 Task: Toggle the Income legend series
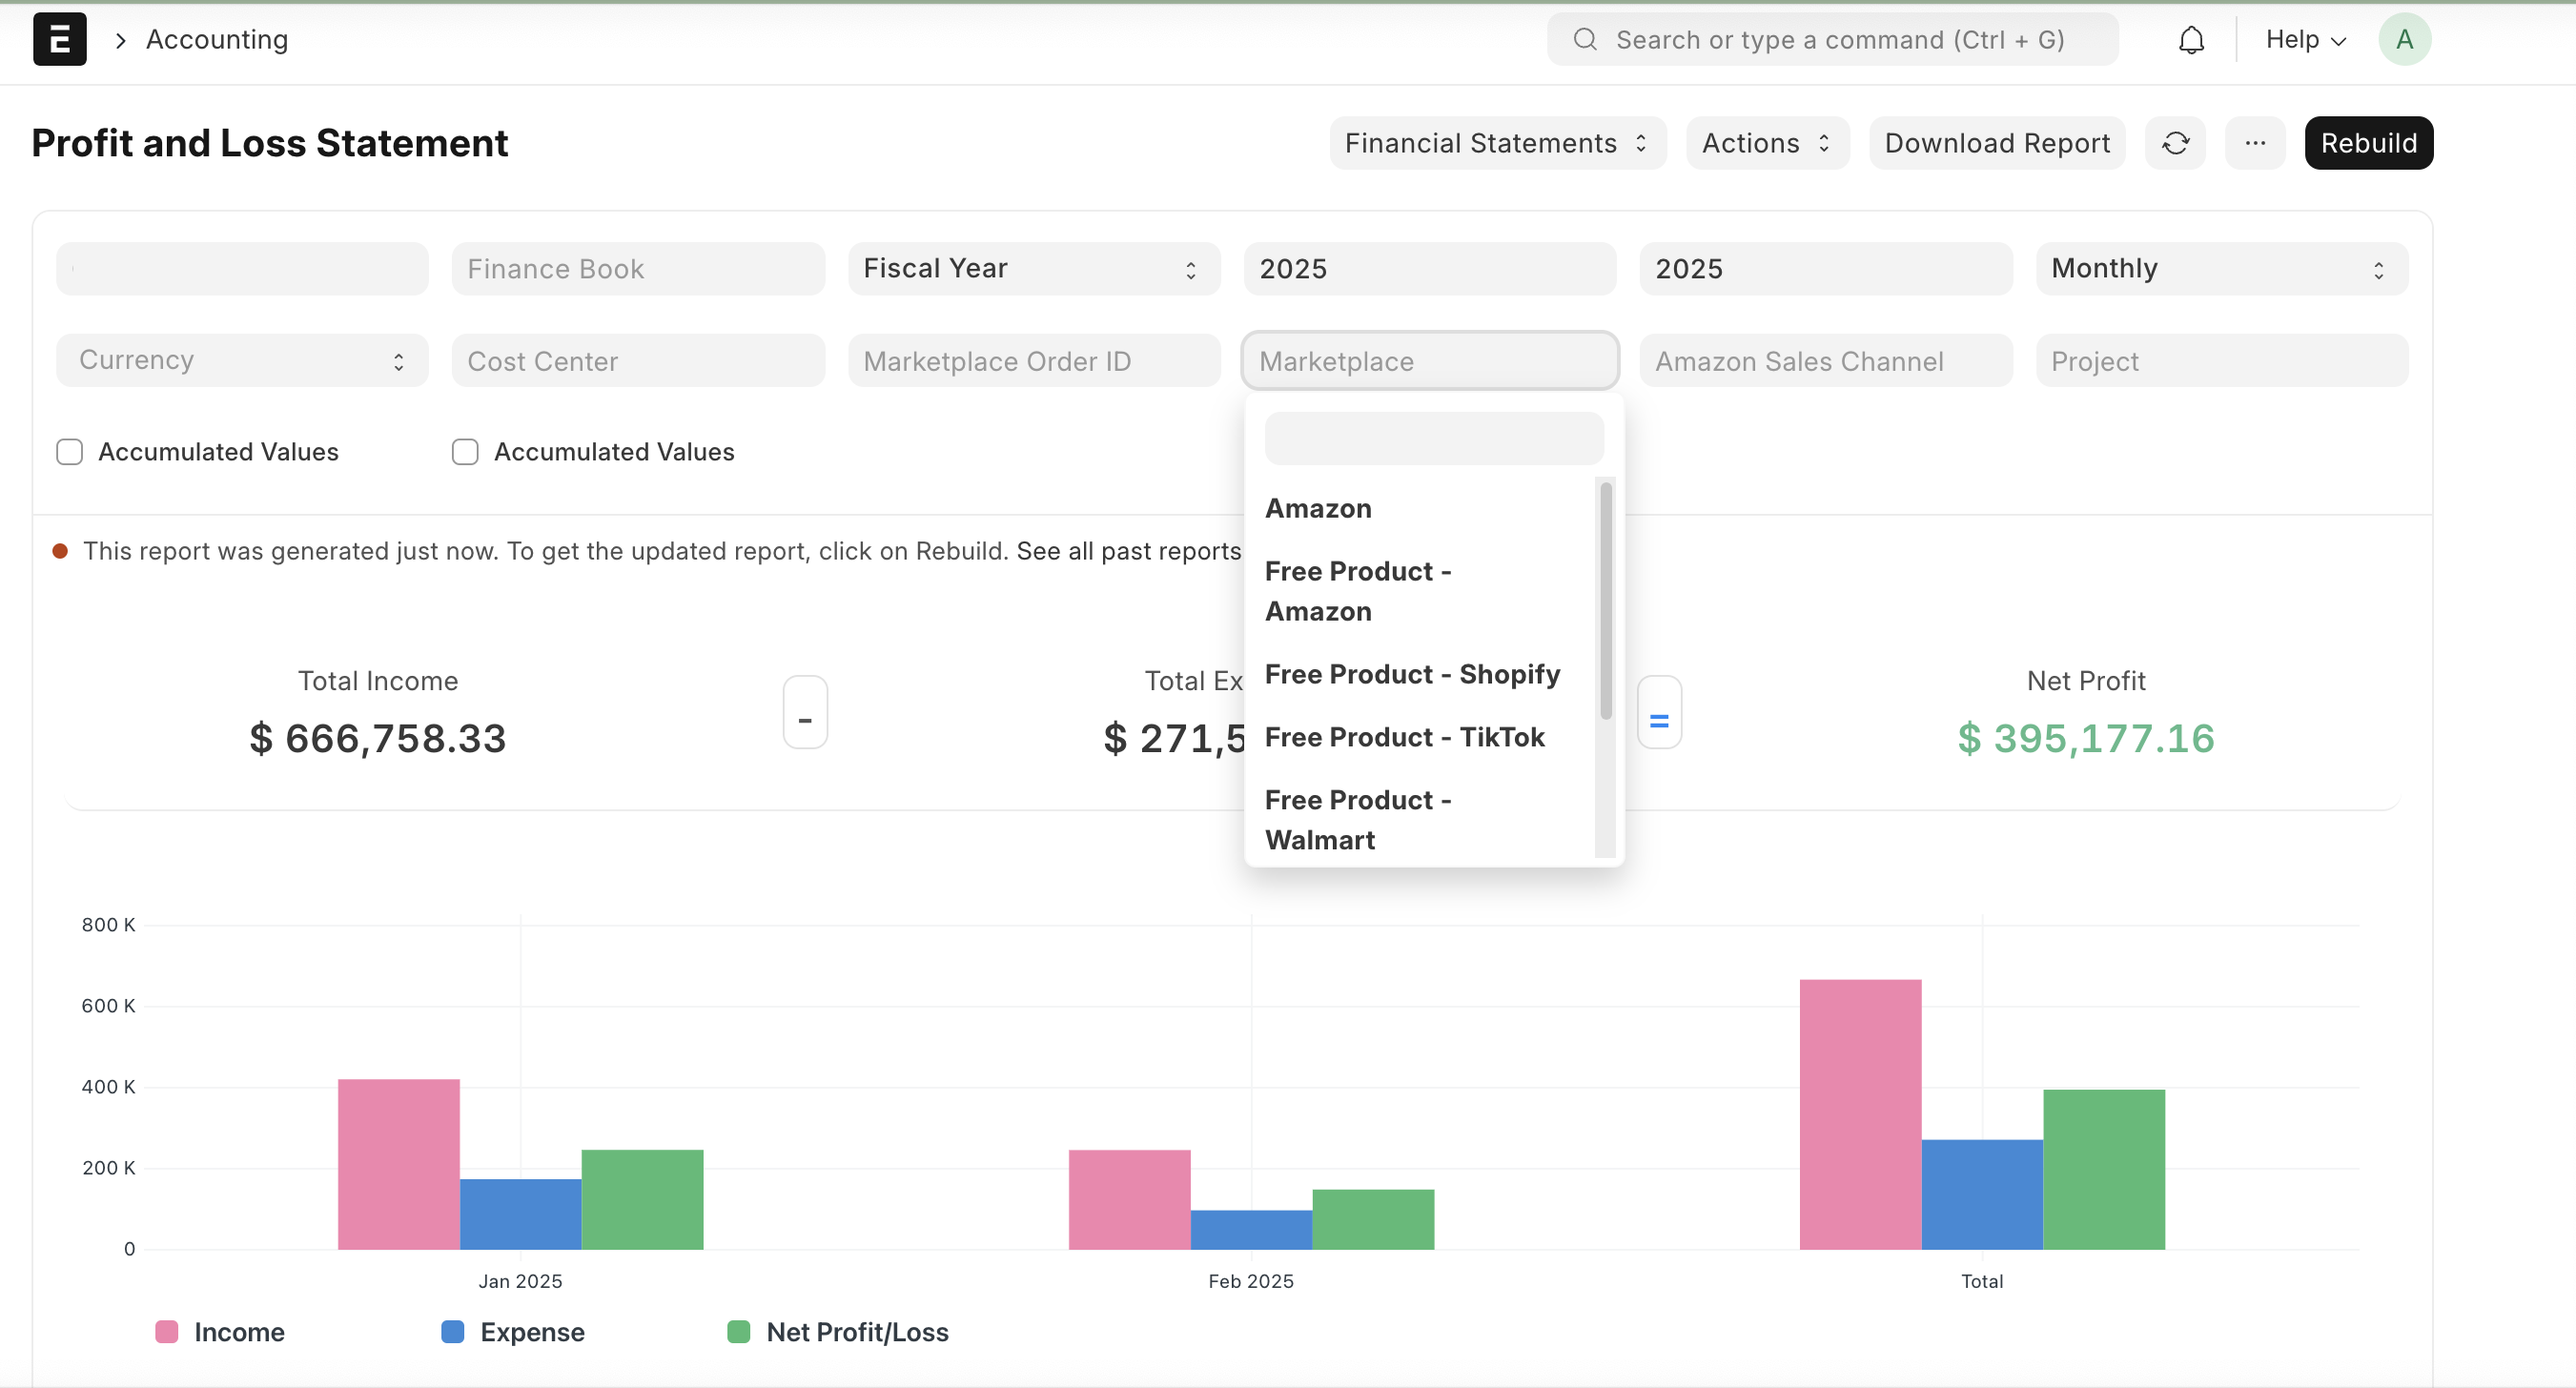[x=238, y=1332]
